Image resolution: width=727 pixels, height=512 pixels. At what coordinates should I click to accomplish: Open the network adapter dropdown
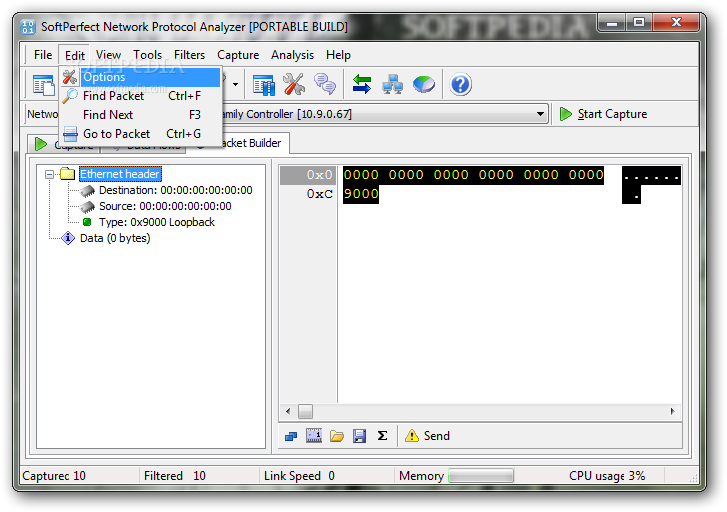click(x=540, y=114)
